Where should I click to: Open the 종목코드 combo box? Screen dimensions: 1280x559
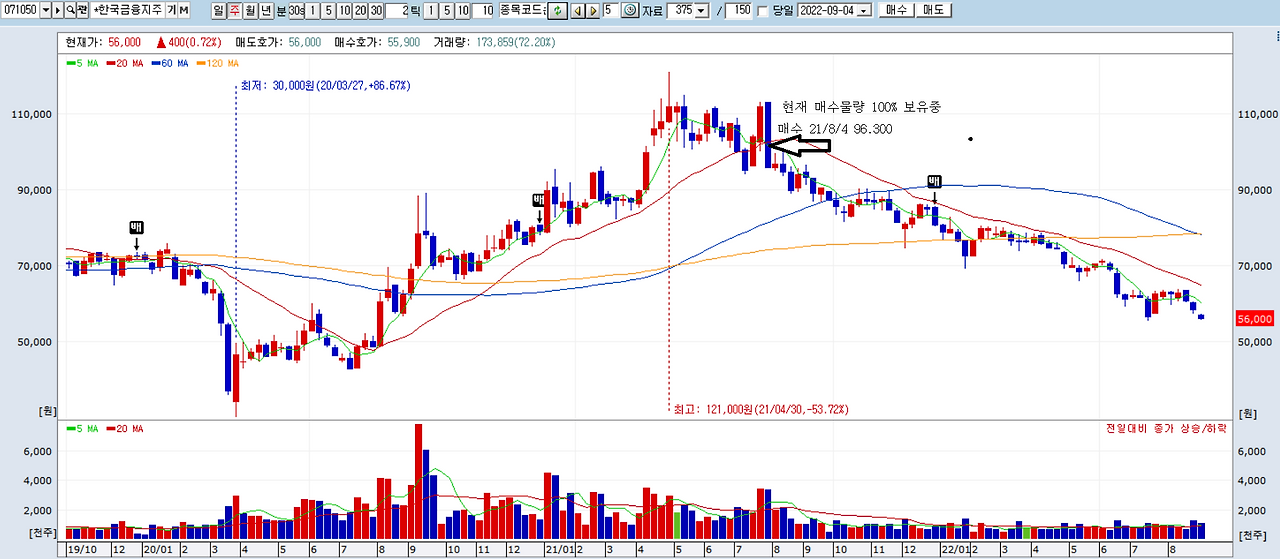point(521,10)
